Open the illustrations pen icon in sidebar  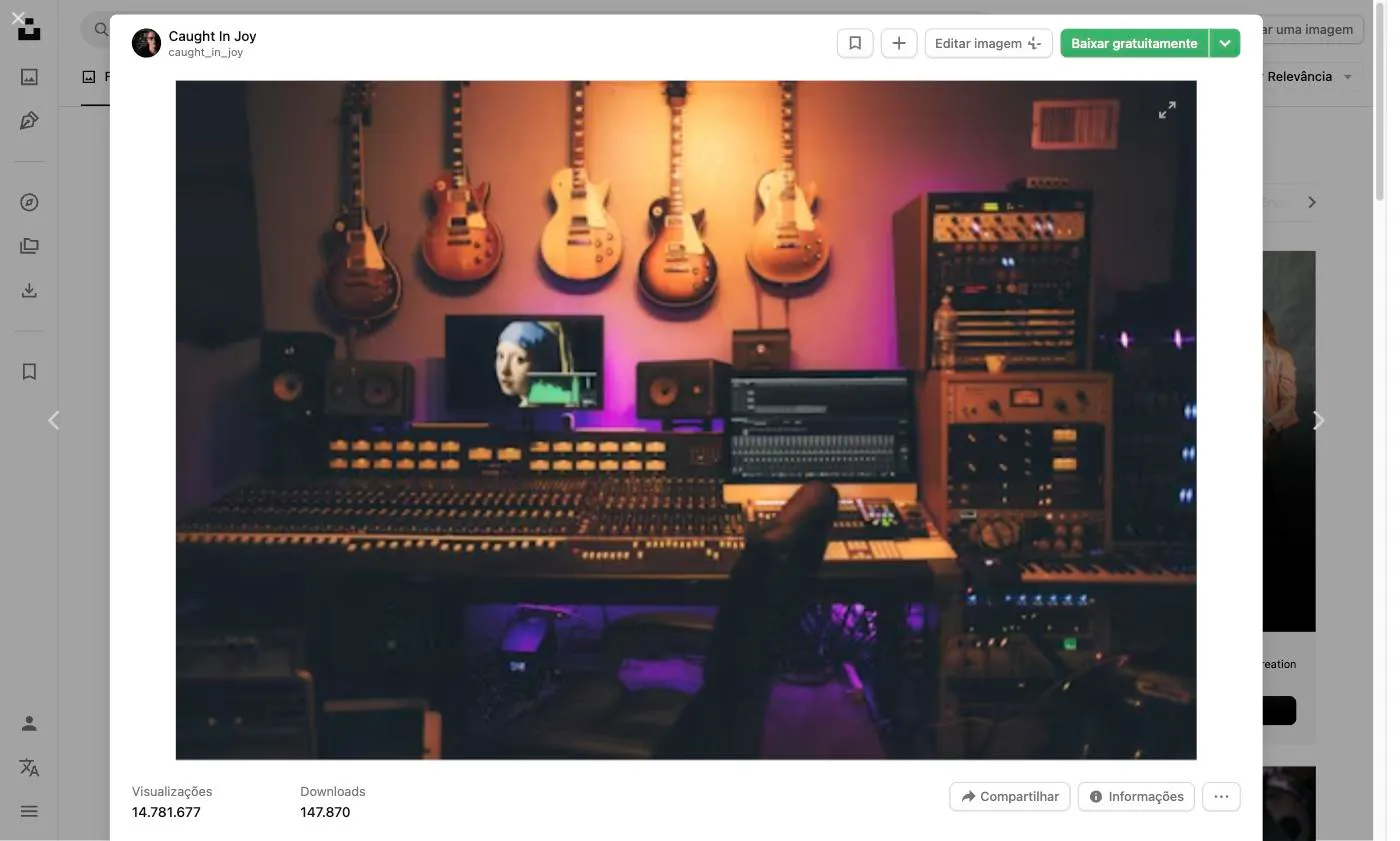tap(29, 121)
